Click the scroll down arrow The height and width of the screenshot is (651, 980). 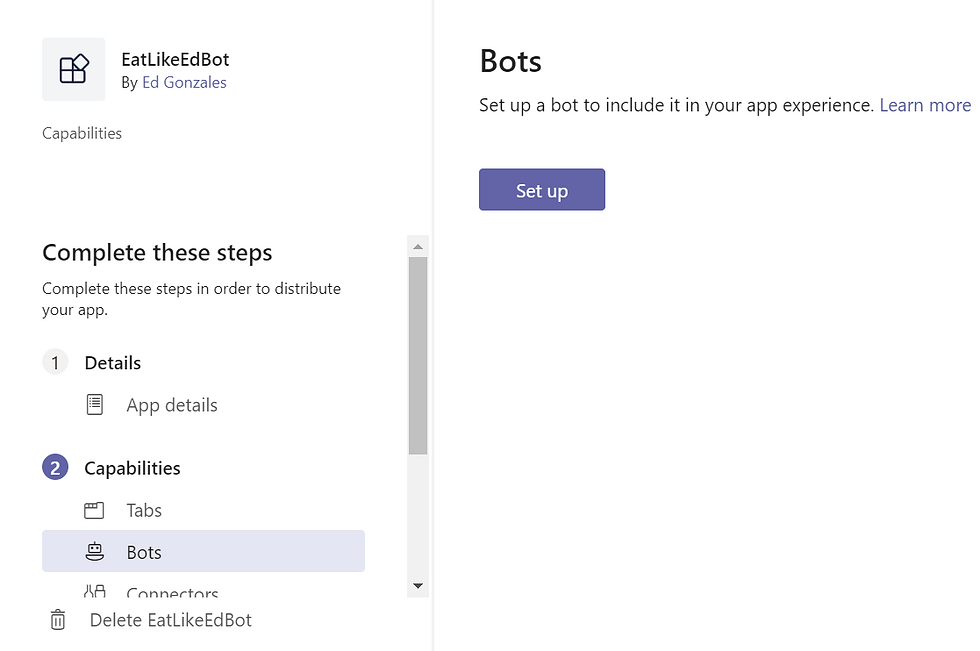coord(418,586)
